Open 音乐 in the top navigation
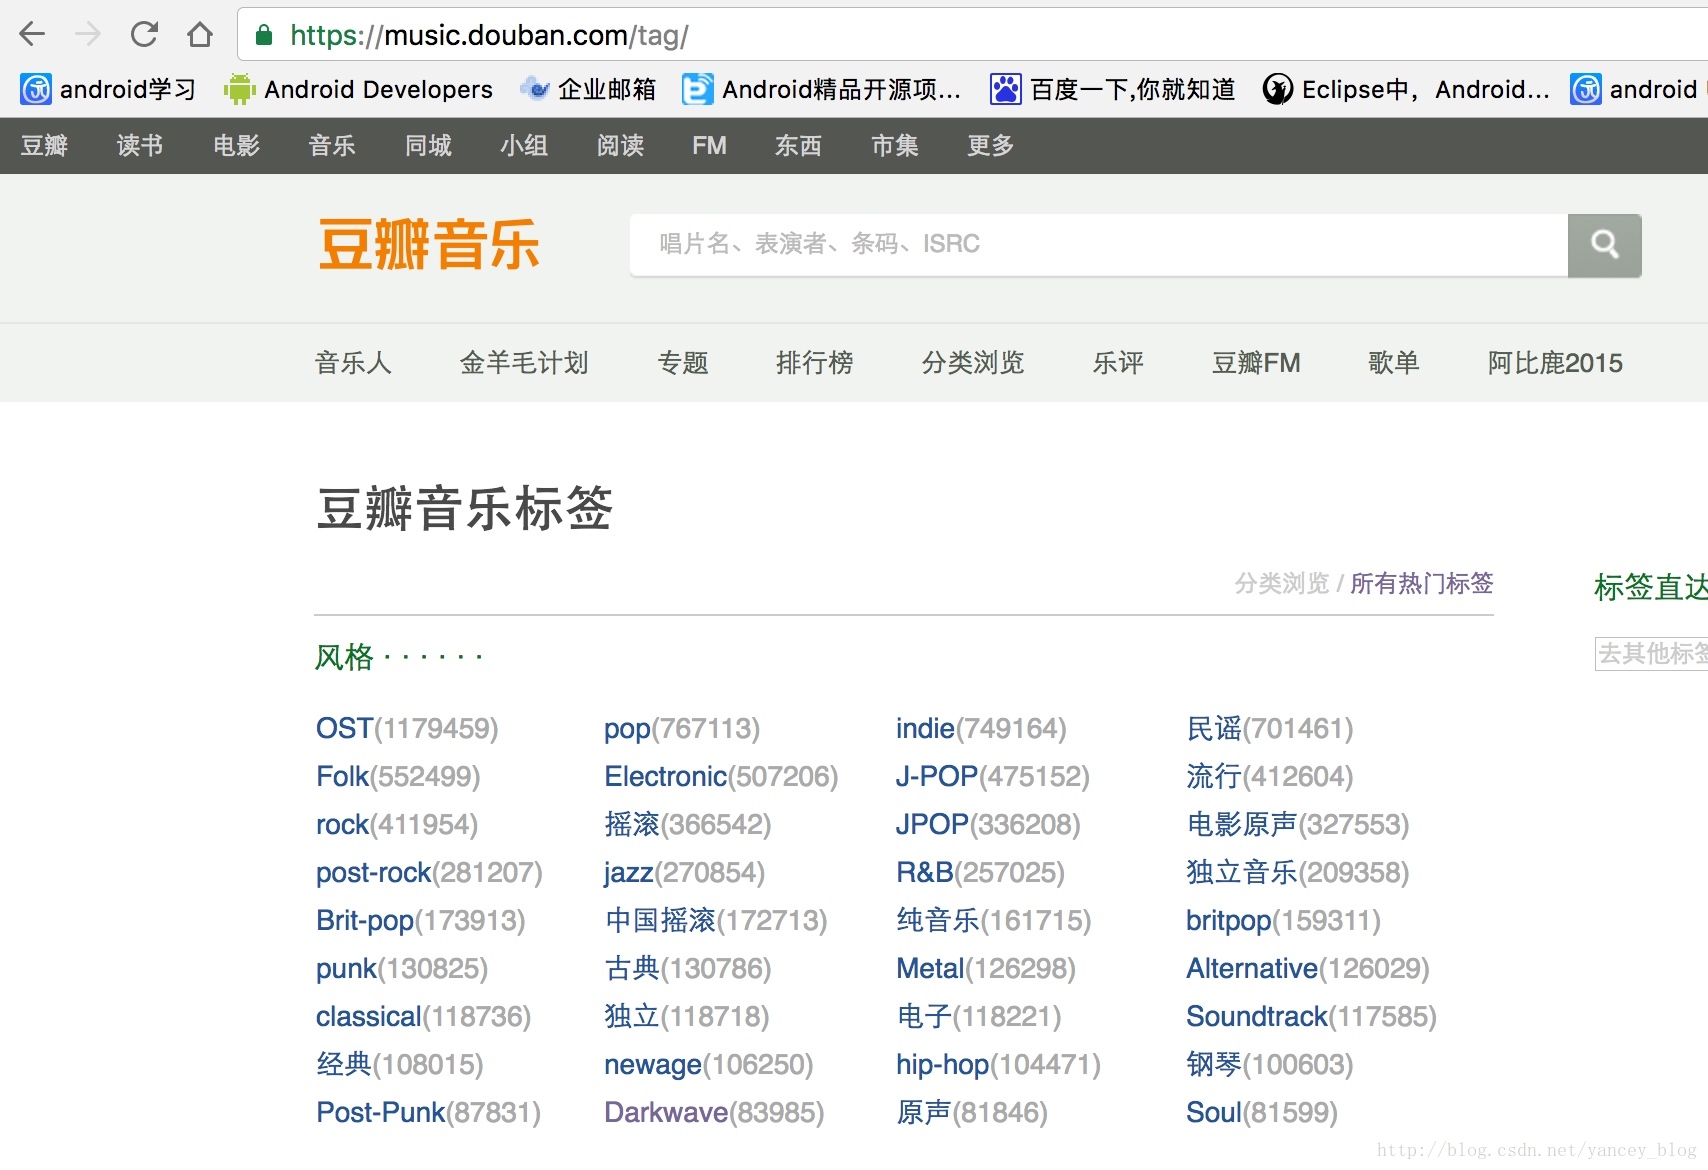 point(332,146)
